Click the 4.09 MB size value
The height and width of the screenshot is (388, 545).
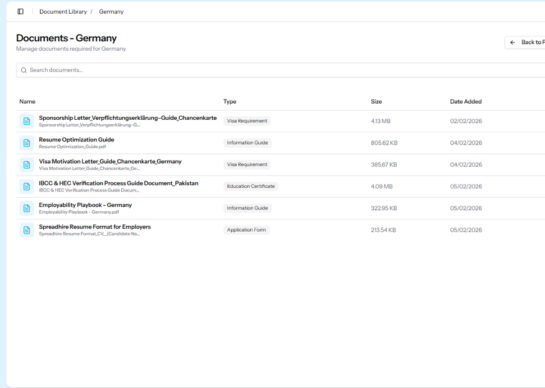click(382, 187)
